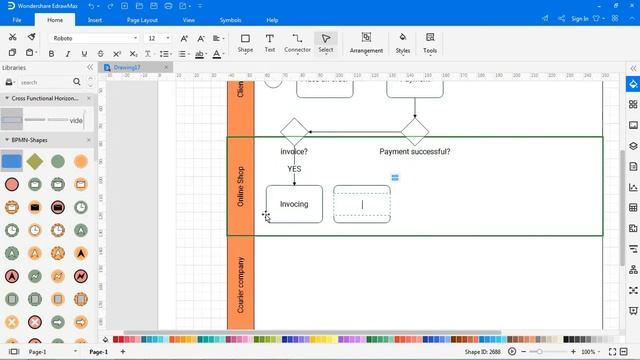This screenshot has height=360, width=640.
Task: Open the text alignment dropdown
Action: click(x=218, y=38)
